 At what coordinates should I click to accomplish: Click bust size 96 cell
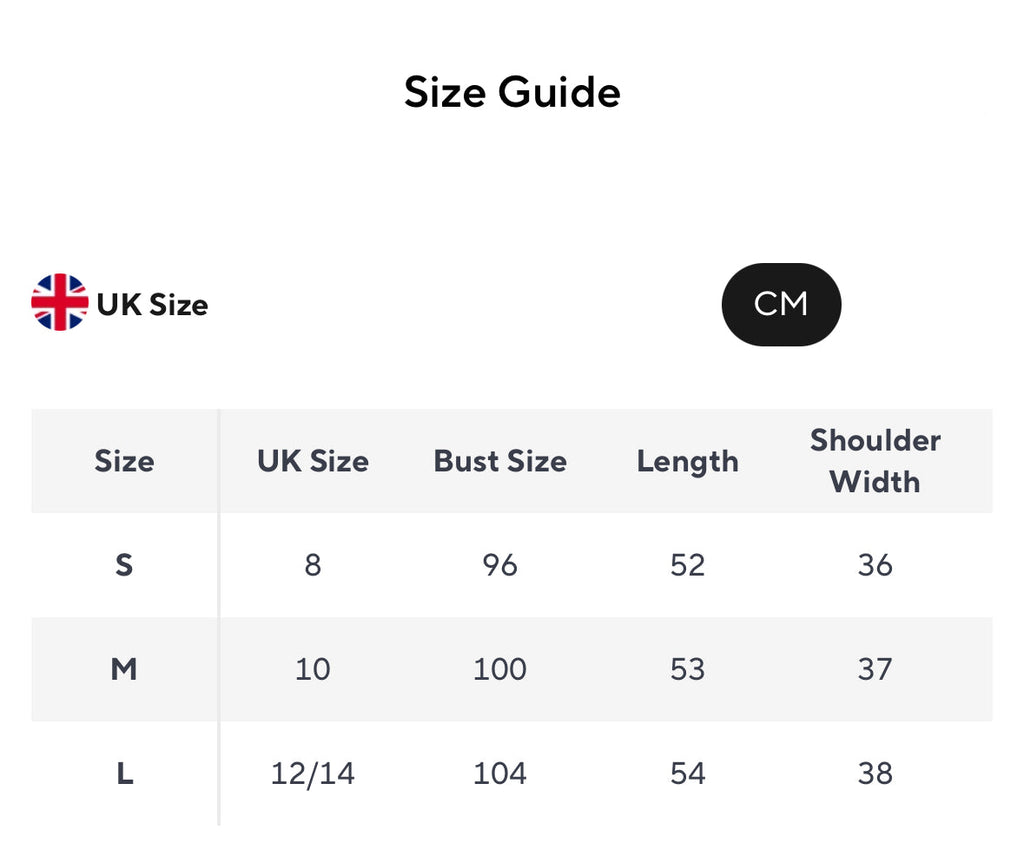tap(500, 565)
